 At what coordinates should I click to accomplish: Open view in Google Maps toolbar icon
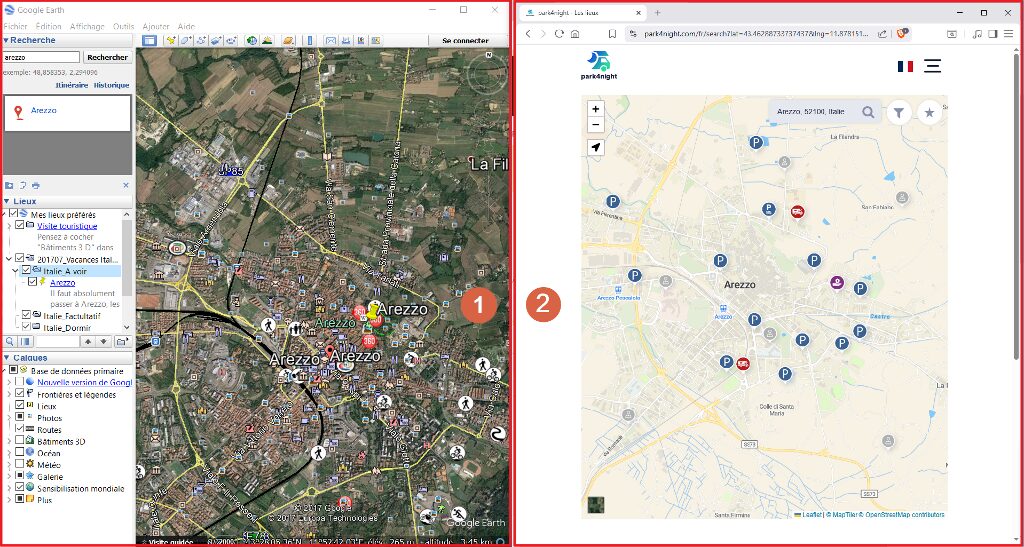[376, 40]
